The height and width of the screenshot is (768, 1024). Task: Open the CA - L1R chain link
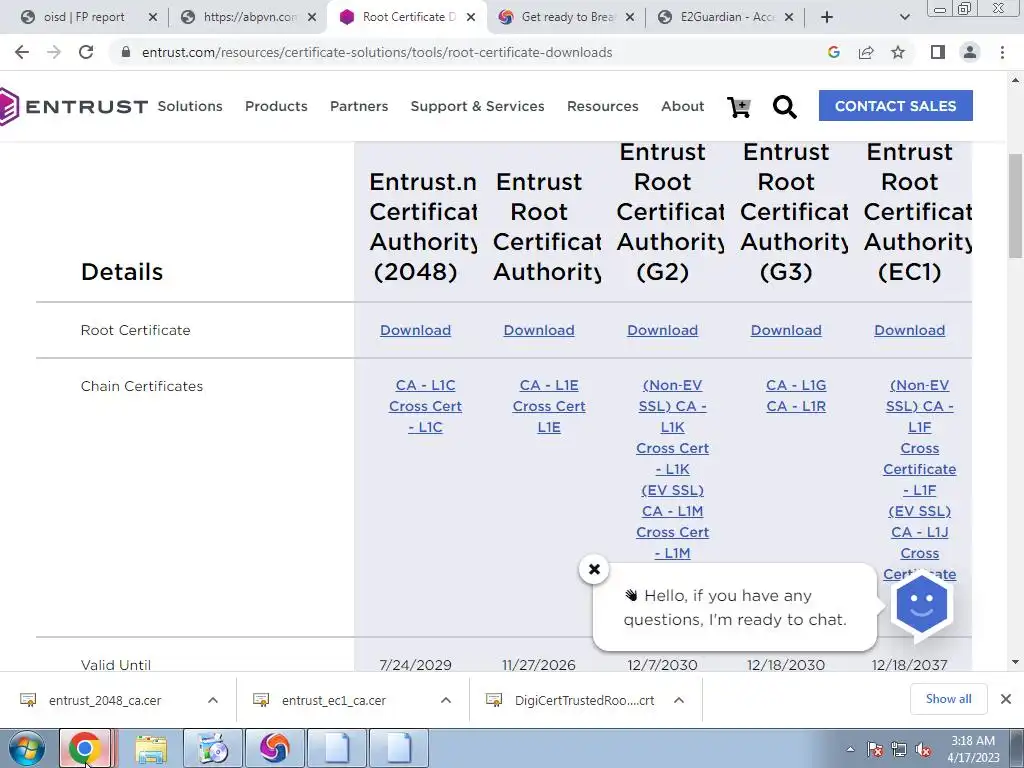796,406
